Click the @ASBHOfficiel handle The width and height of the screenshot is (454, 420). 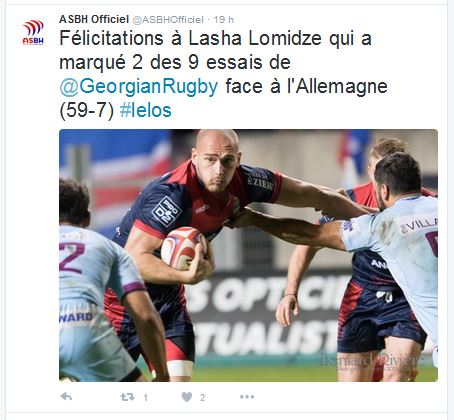[168, 20]
